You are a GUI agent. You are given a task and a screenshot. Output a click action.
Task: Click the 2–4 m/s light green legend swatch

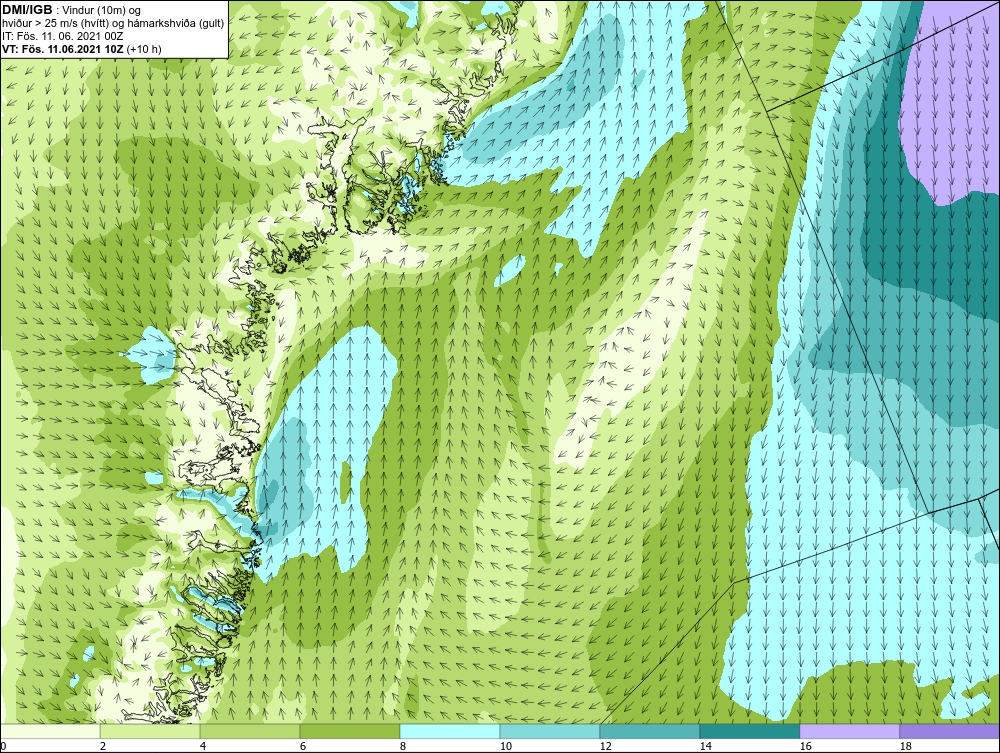pyautogui.click(x=150, y=731)
